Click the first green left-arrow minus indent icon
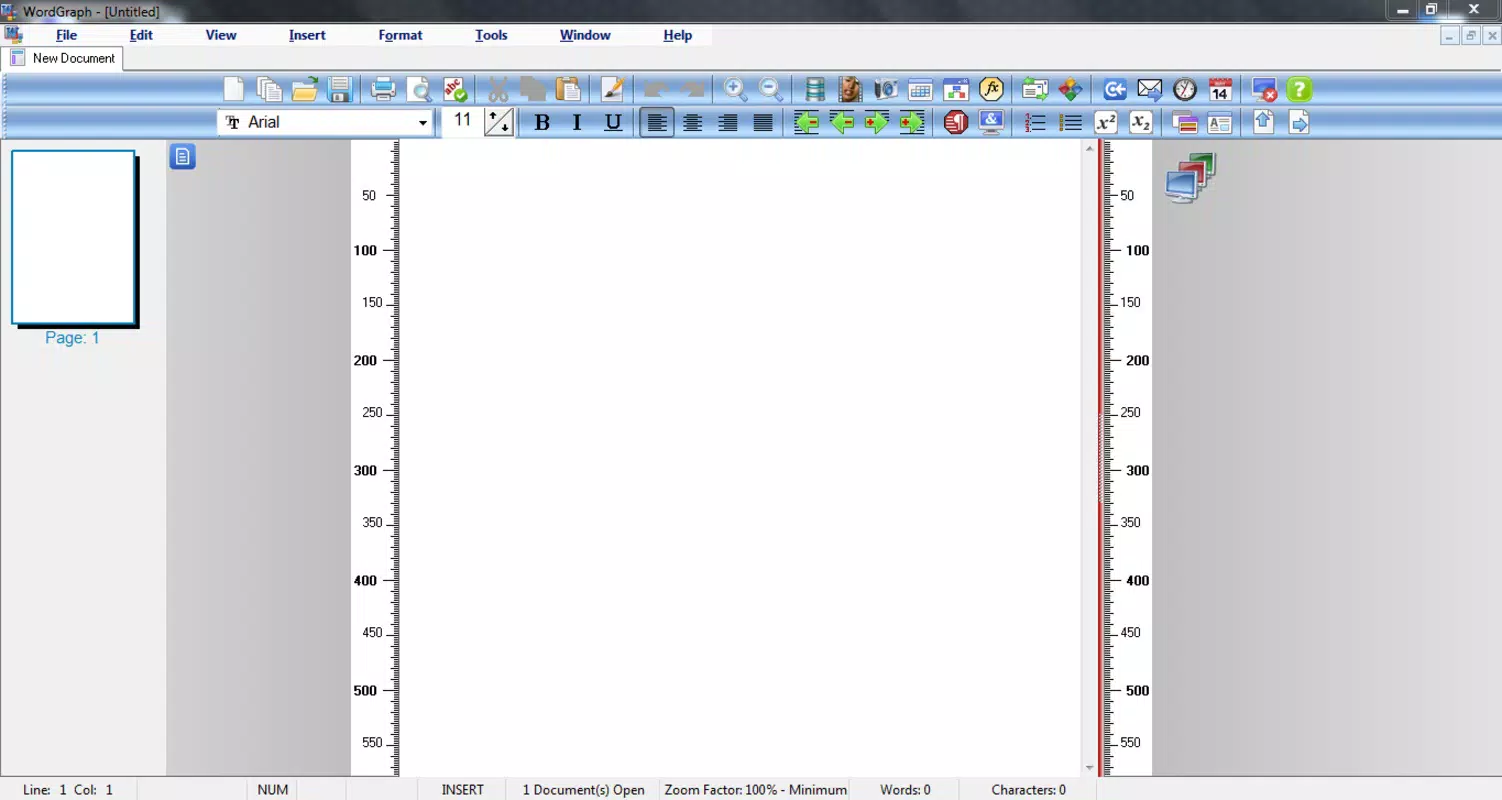This screenshot has height=800, width=1502. [x=807, y=122]
